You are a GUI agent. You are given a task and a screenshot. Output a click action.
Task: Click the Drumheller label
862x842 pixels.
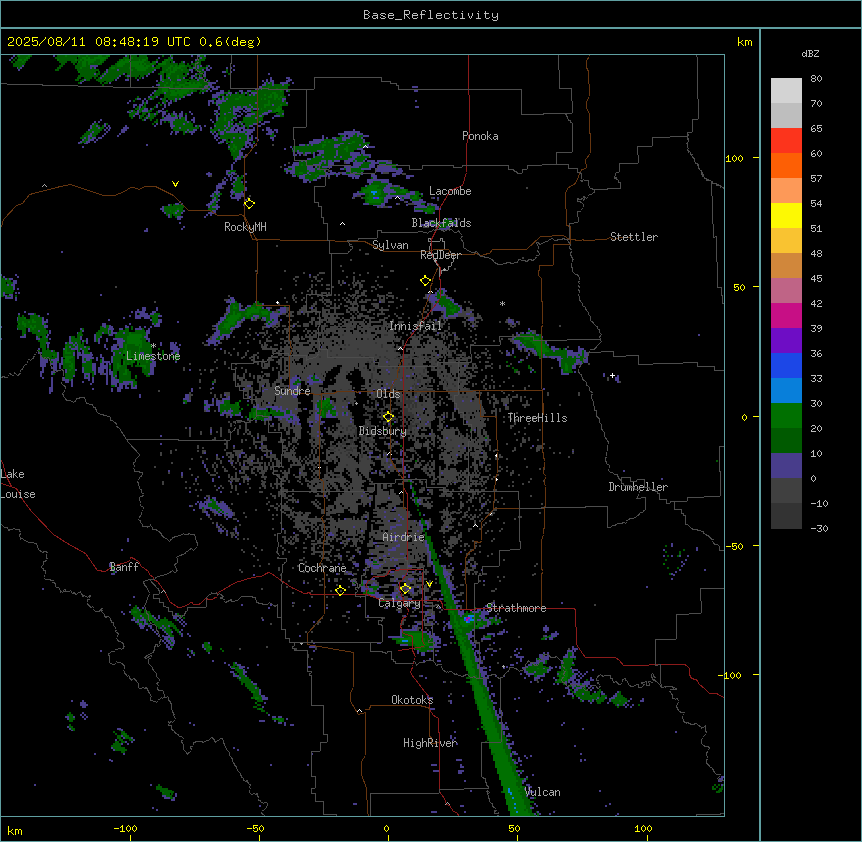tap(638, 487)
